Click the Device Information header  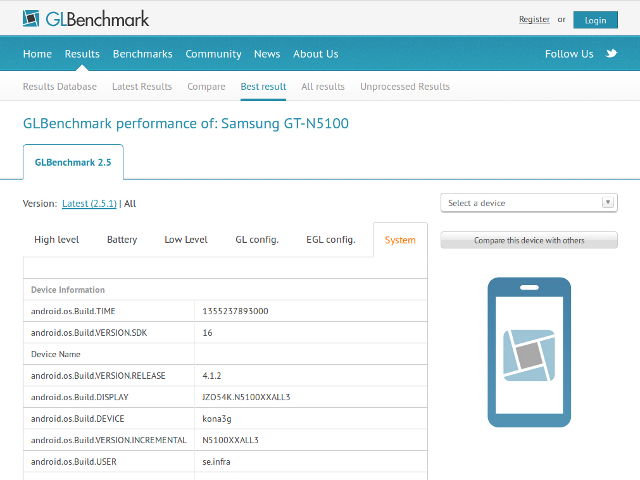tap(68, 290)
